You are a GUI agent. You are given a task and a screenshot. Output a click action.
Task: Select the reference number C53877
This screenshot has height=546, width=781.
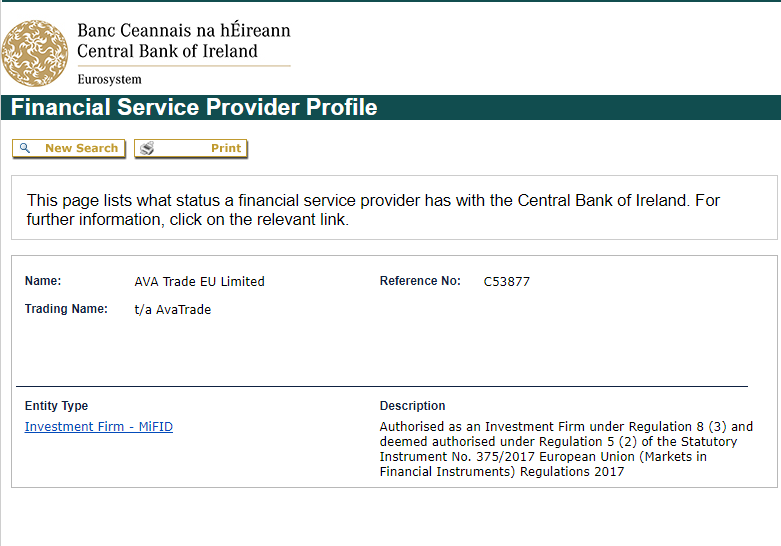pyautogui.click(x=506, y=282)
